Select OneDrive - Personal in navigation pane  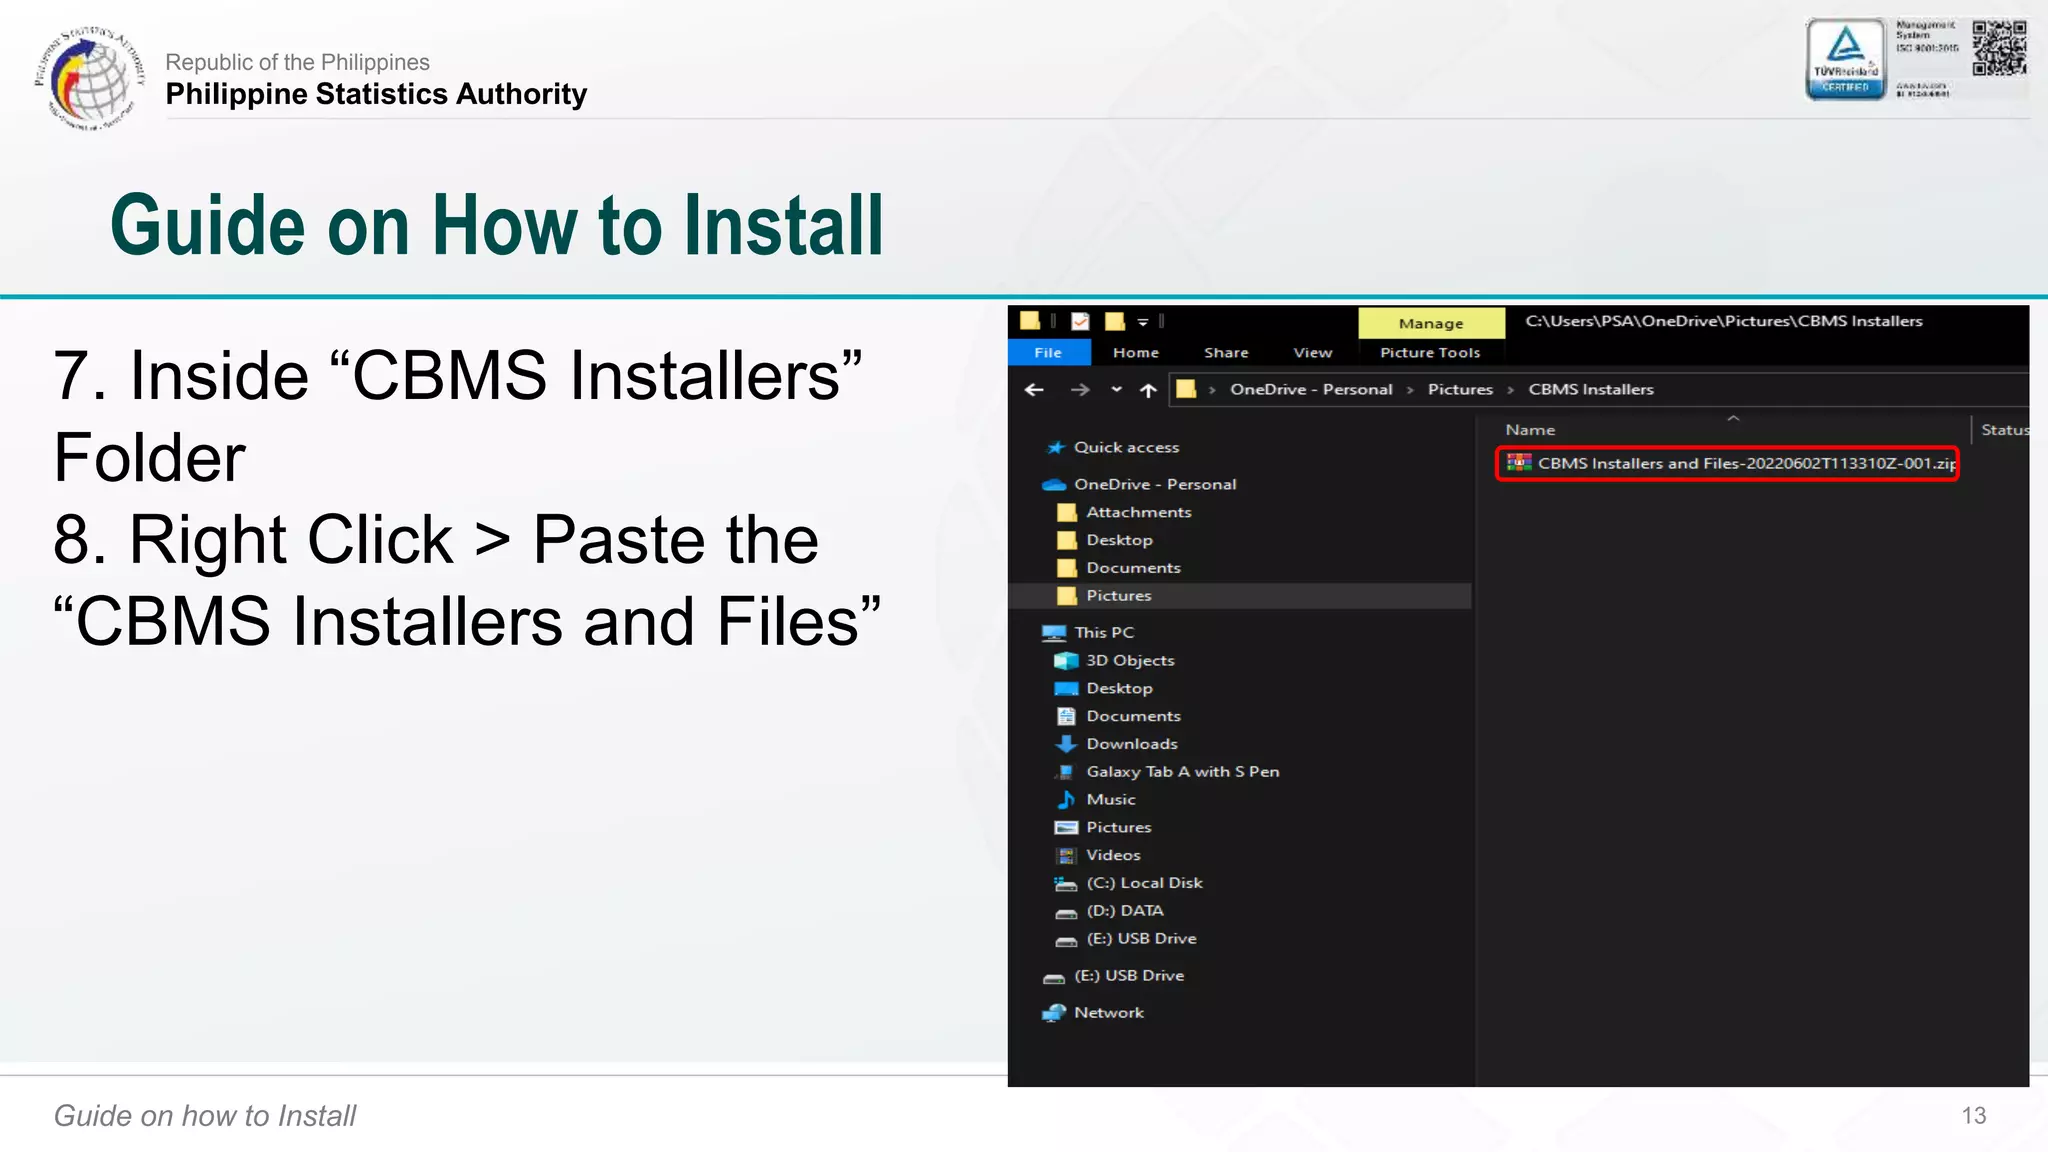[1155, 484]
